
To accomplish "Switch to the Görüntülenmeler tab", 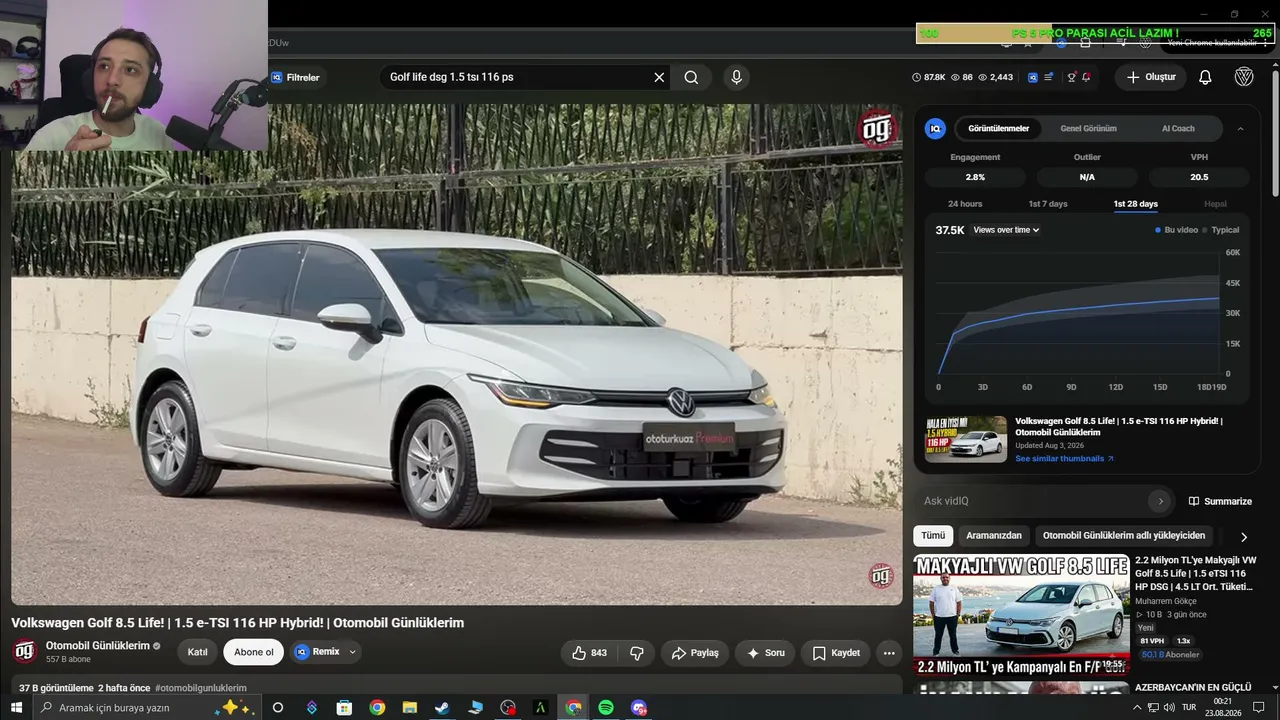I will click(x=999, y=128).
